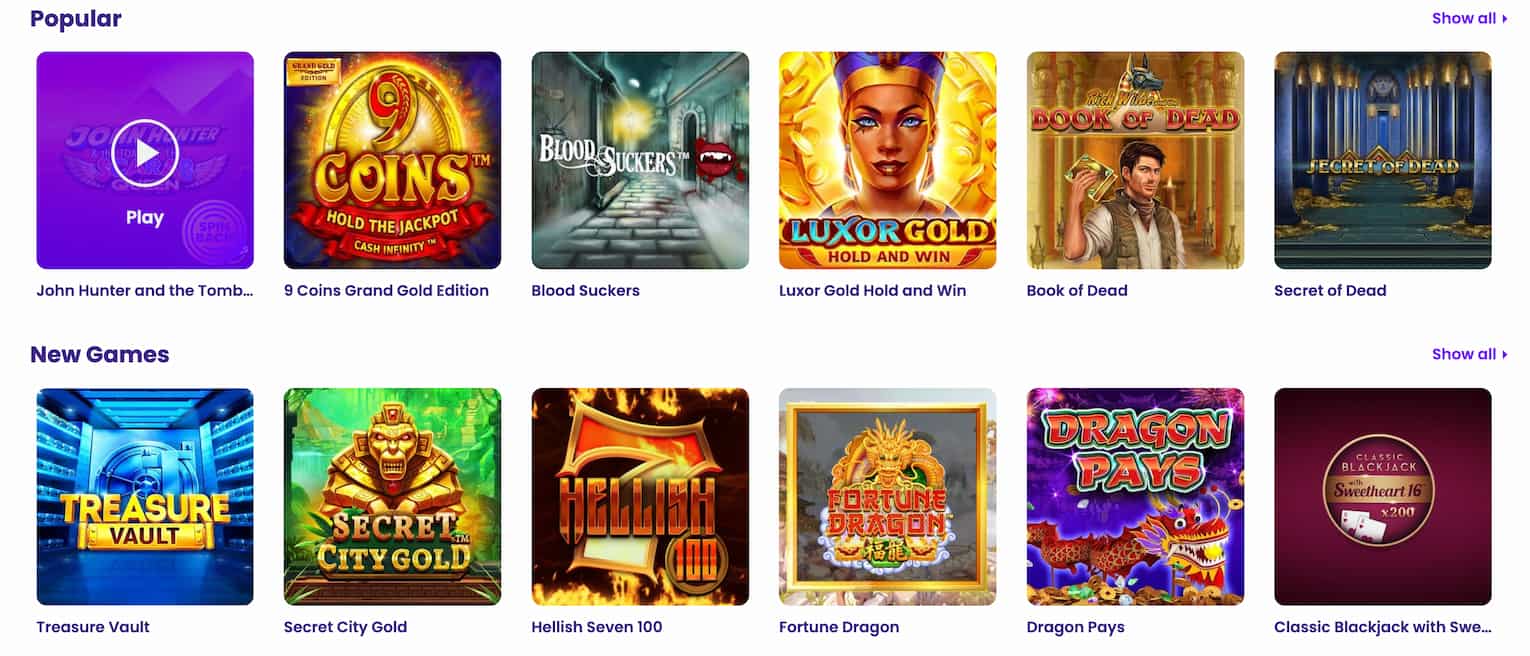Expand Popular section with Show all

click(x=1469, y=18)
